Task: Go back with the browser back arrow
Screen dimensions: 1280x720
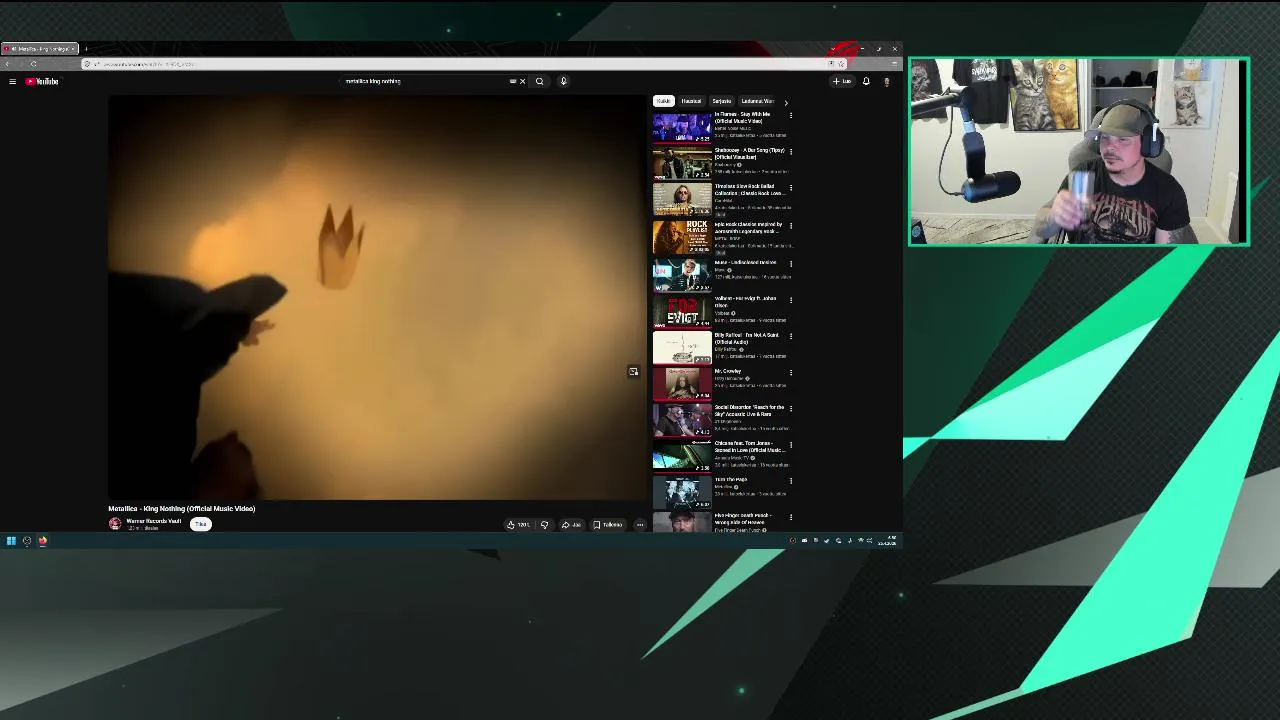Action: pos(8,64)
